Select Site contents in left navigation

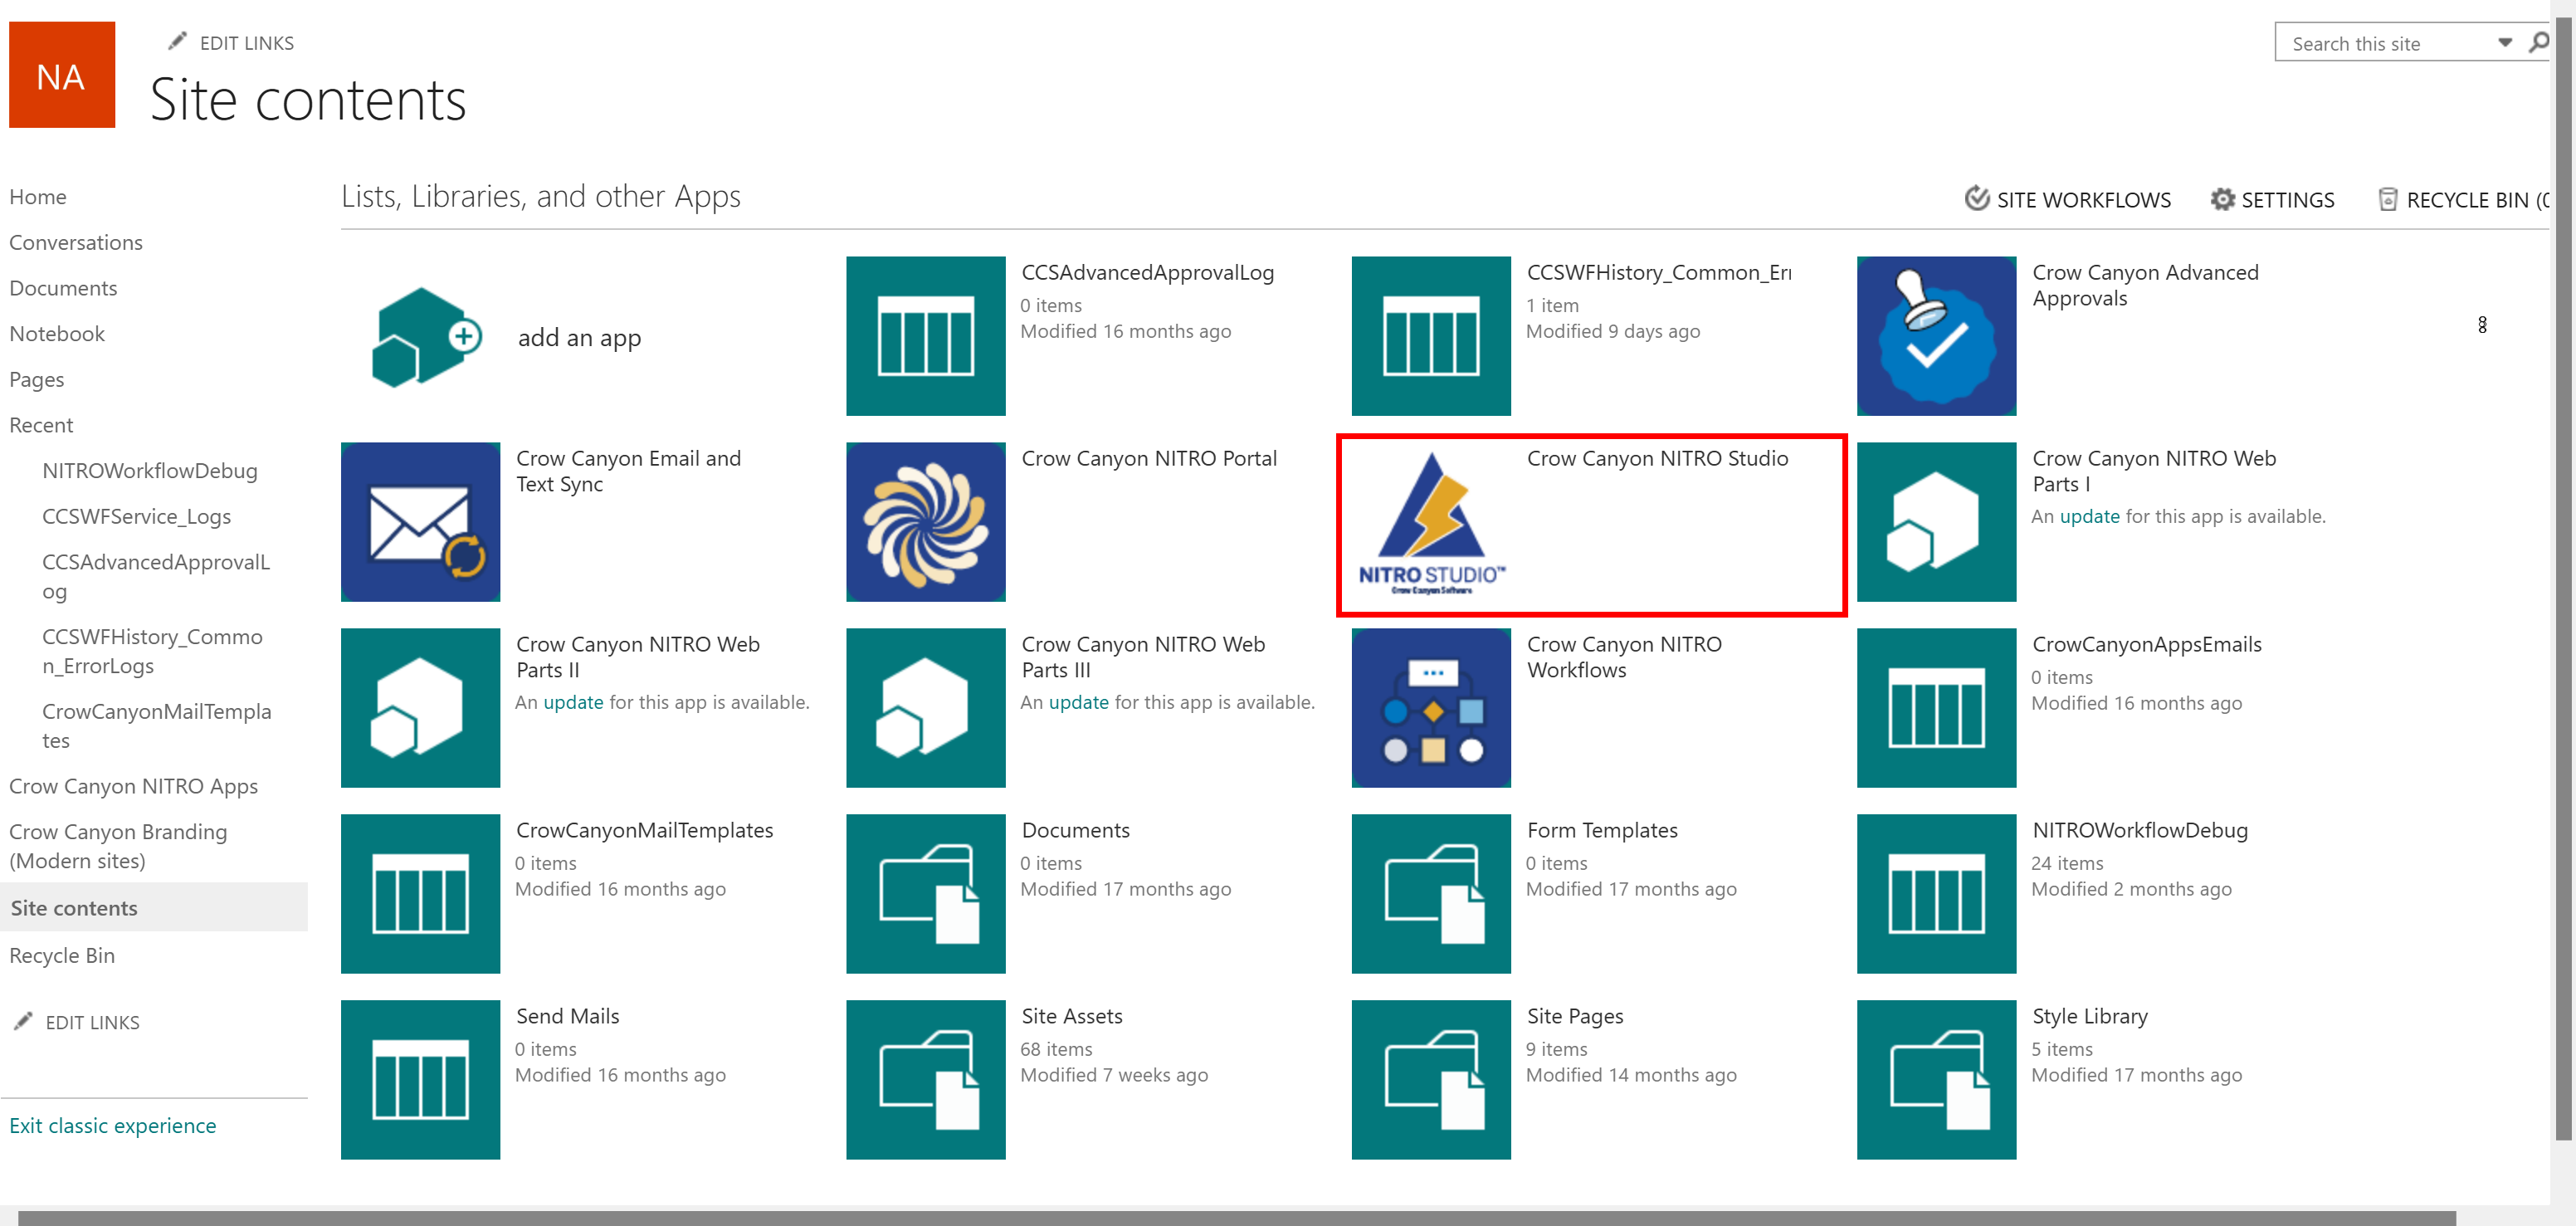154,908
